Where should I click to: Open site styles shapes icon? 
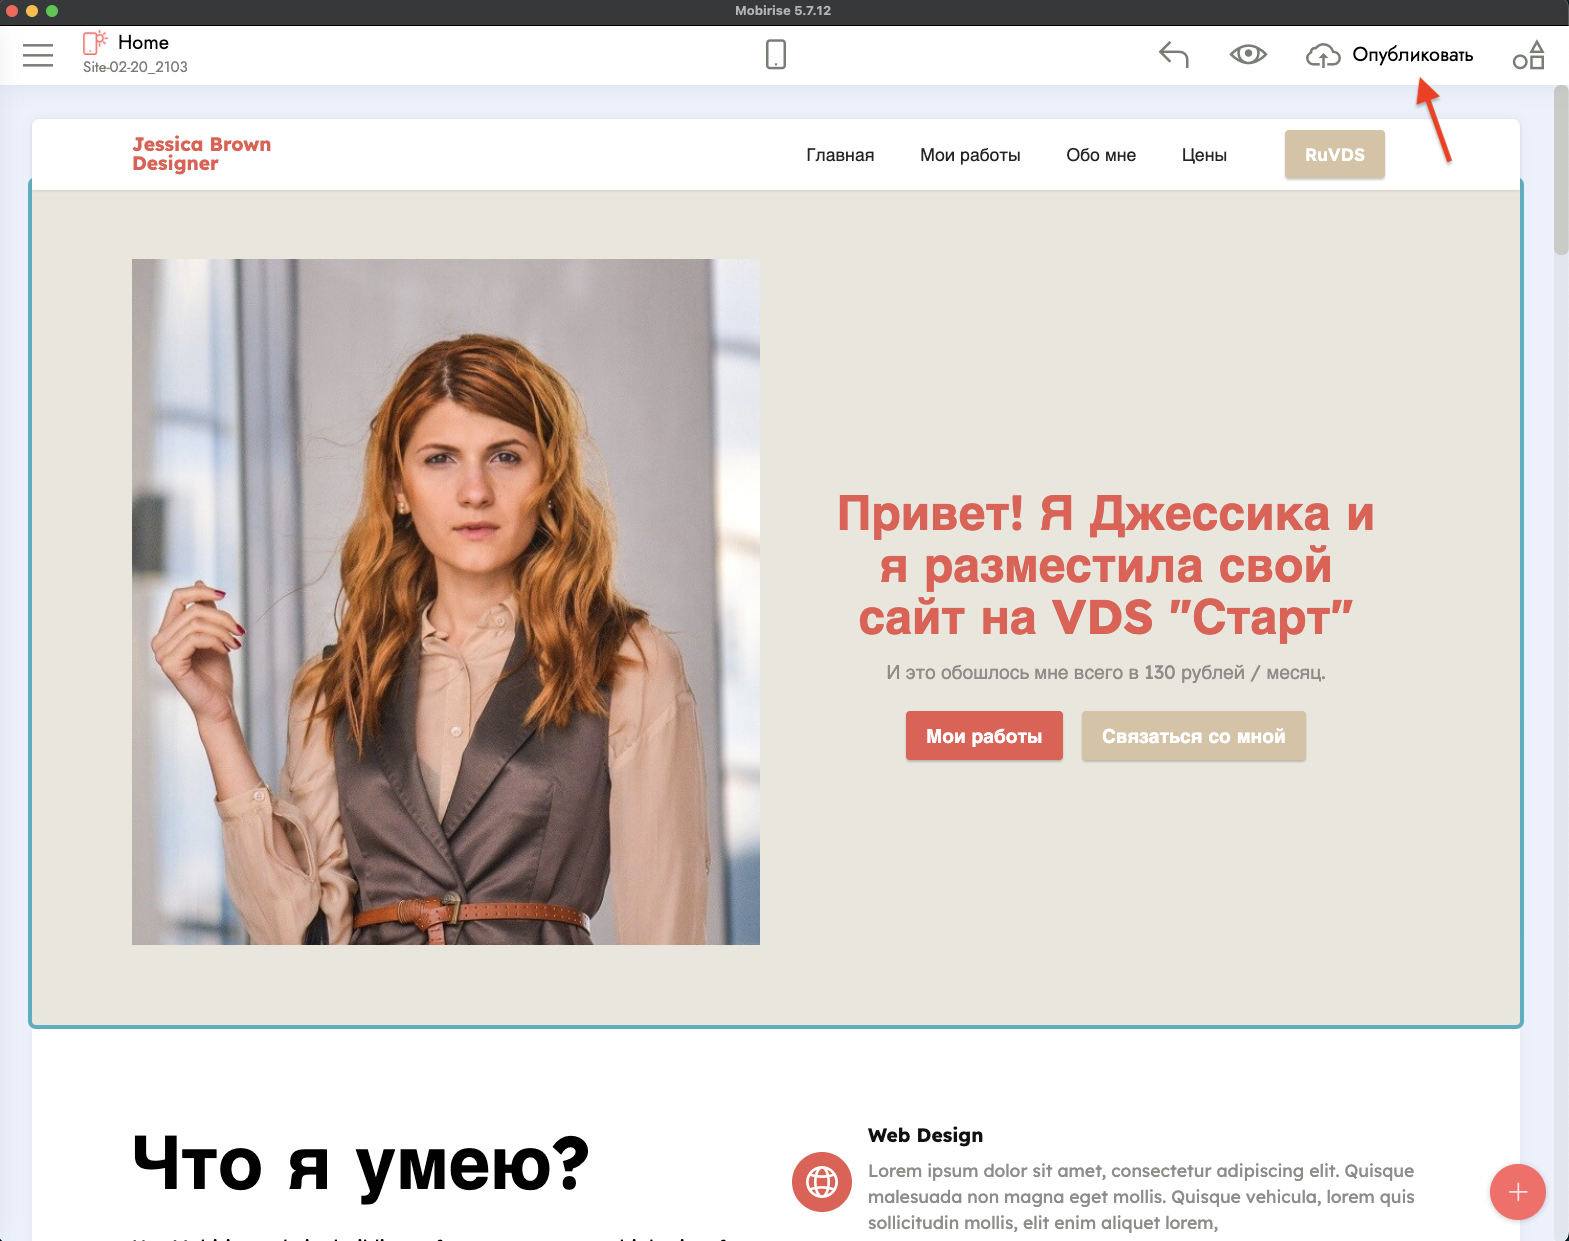[x=1529, y=55]
